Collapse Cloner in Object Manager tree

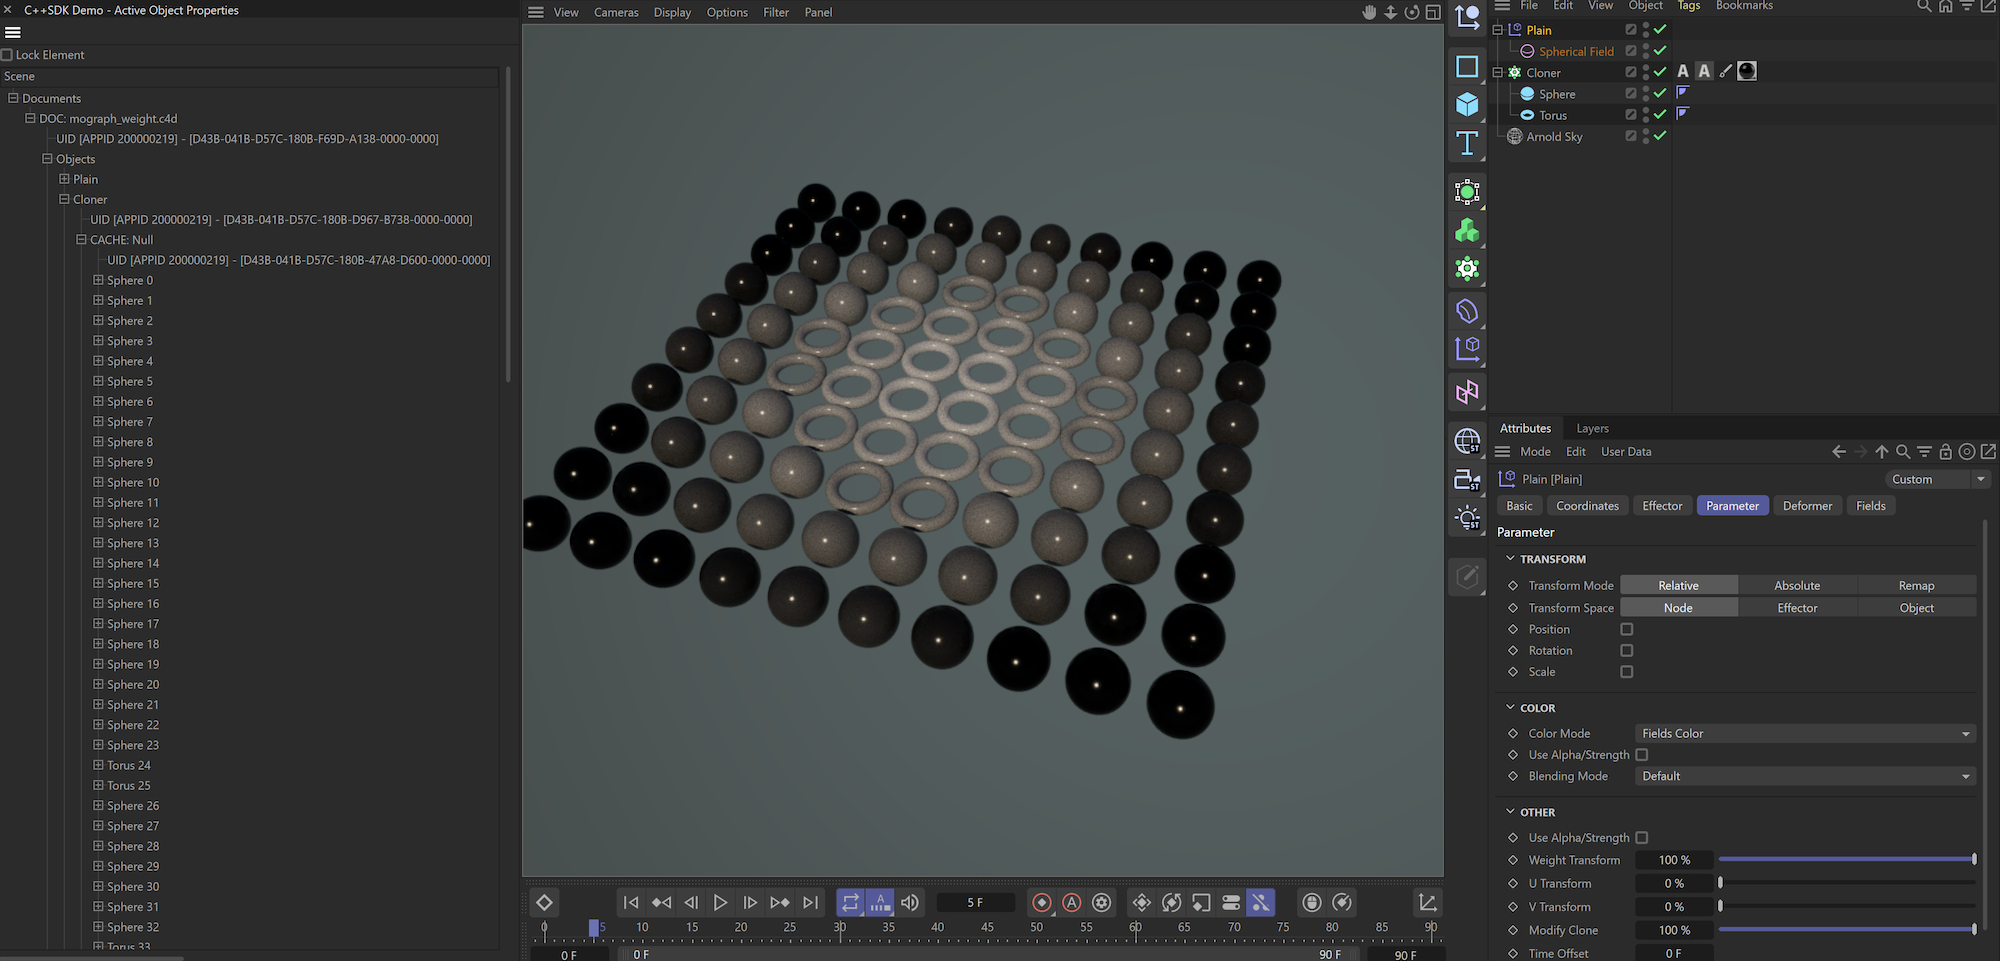coord(1498,73)
